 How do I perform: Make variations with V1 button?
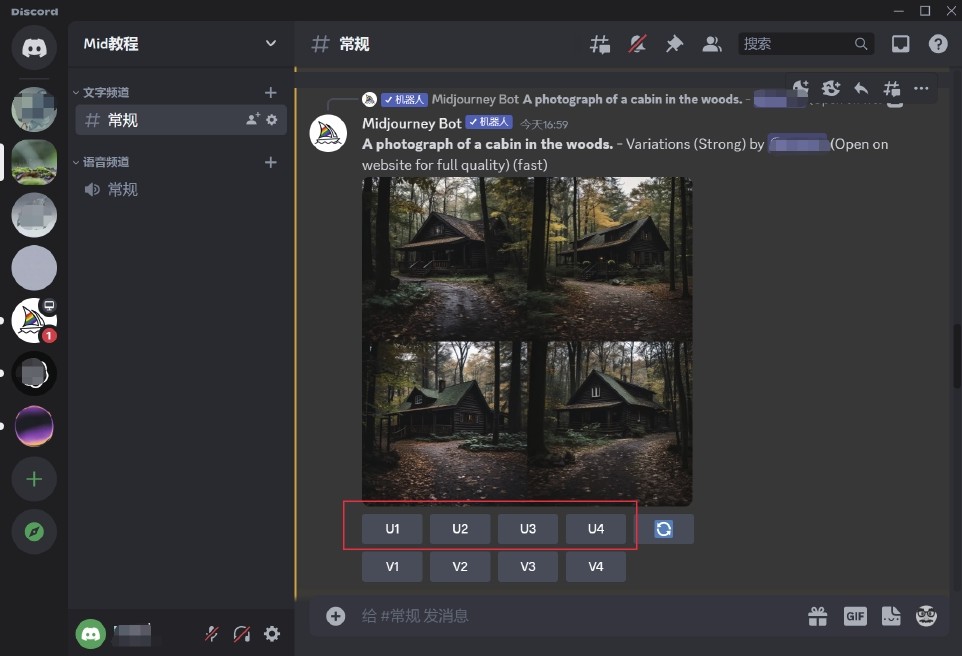tap(392, 566)
